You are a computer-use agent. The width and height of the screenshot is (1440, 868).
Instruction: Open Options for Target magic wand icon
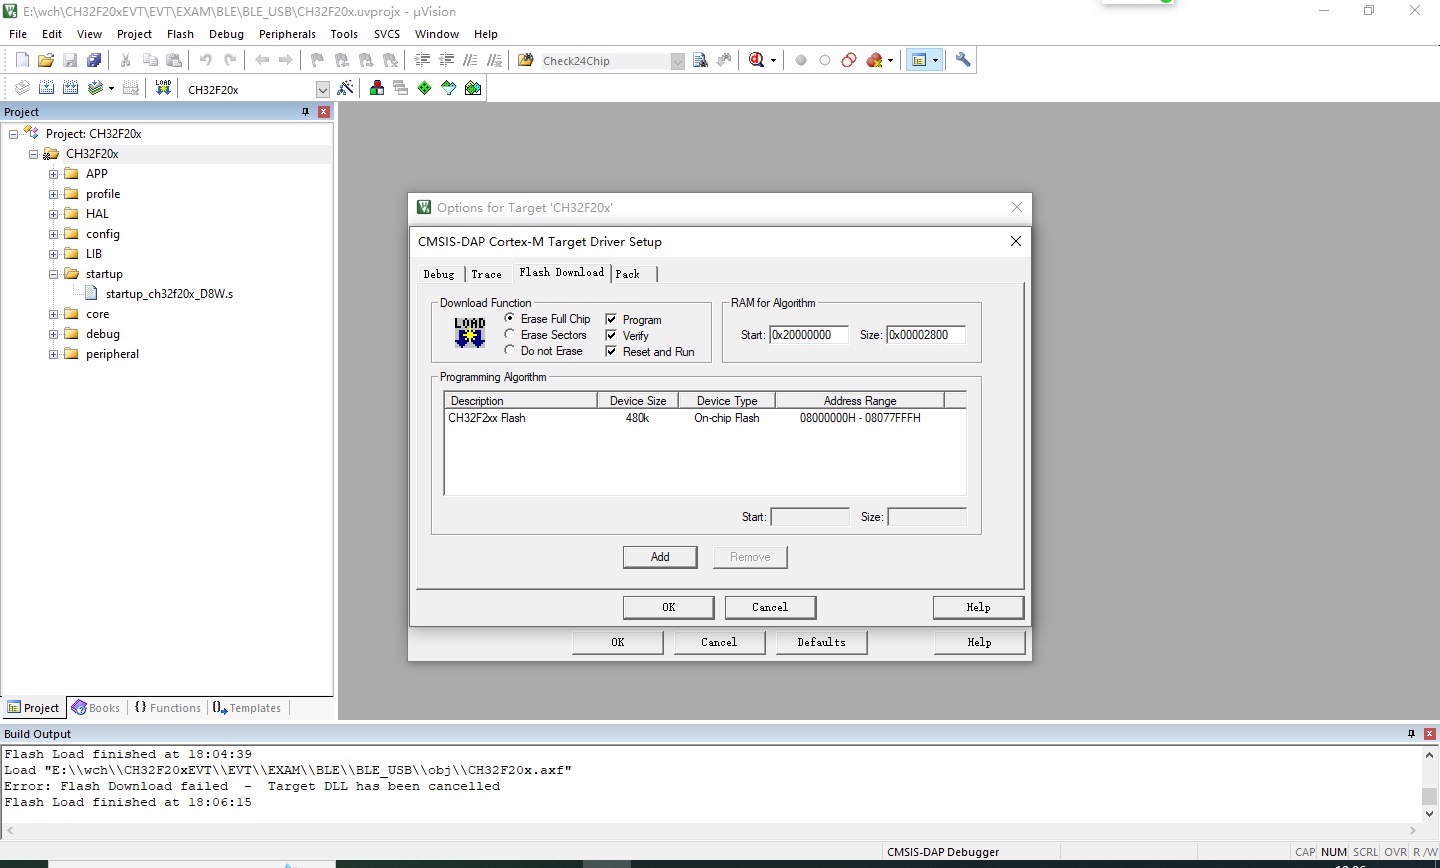pos(346,88)
